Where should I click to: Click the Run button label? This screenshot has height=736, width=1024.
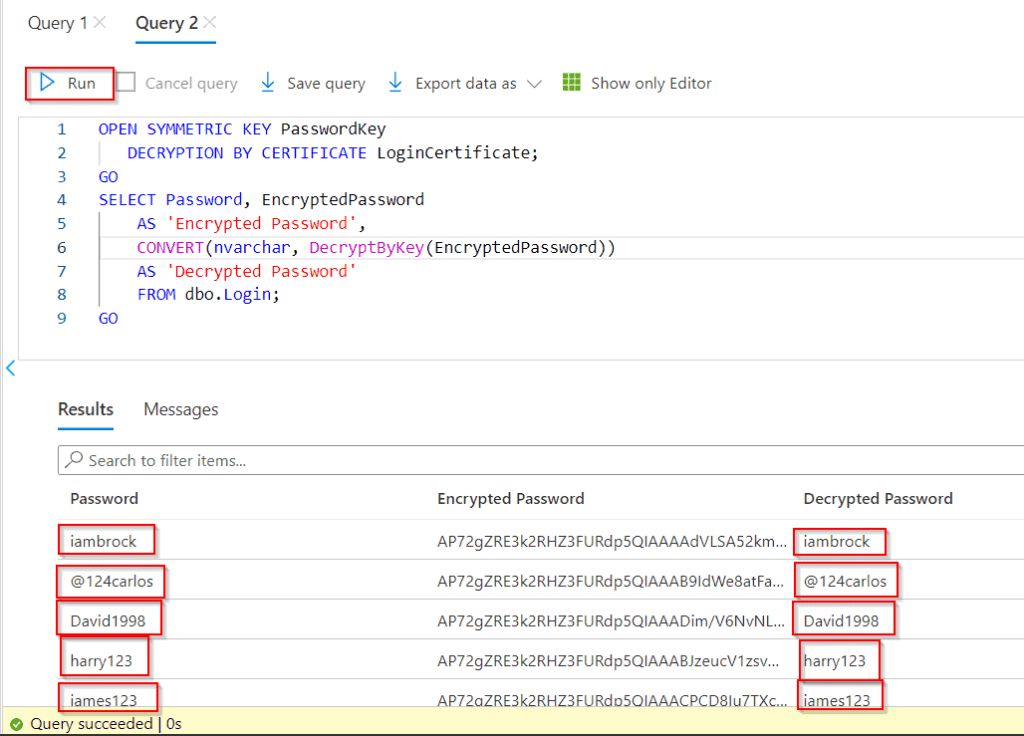[81, 84]
